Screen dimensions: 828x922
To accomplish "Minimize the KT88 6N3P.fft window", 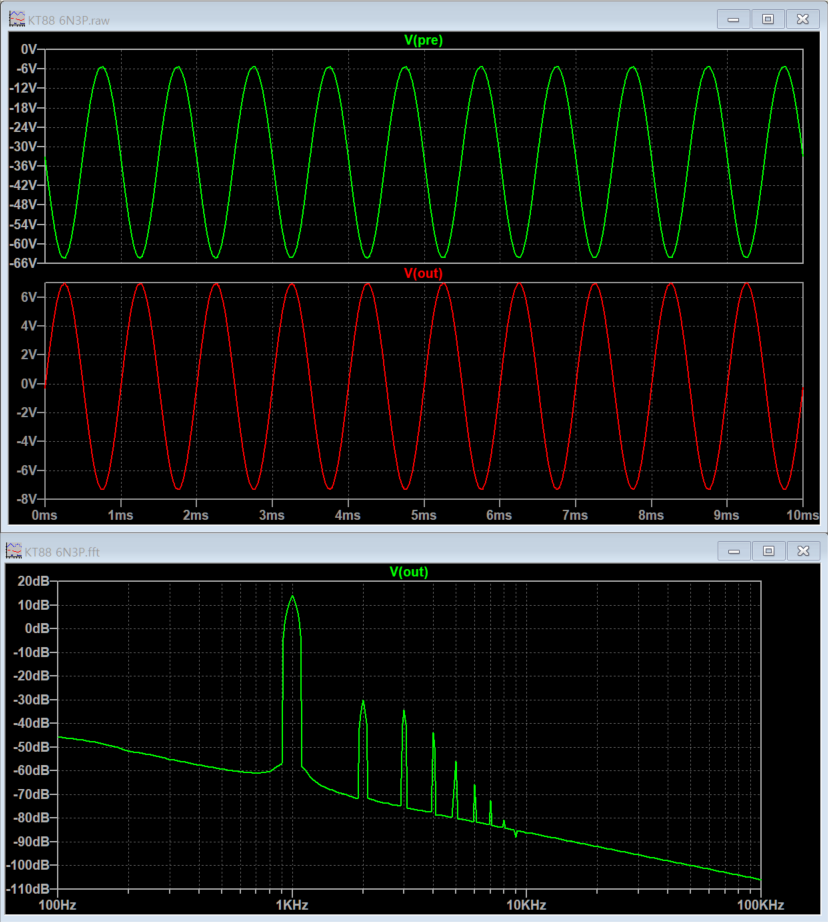I will pos(736,550).
